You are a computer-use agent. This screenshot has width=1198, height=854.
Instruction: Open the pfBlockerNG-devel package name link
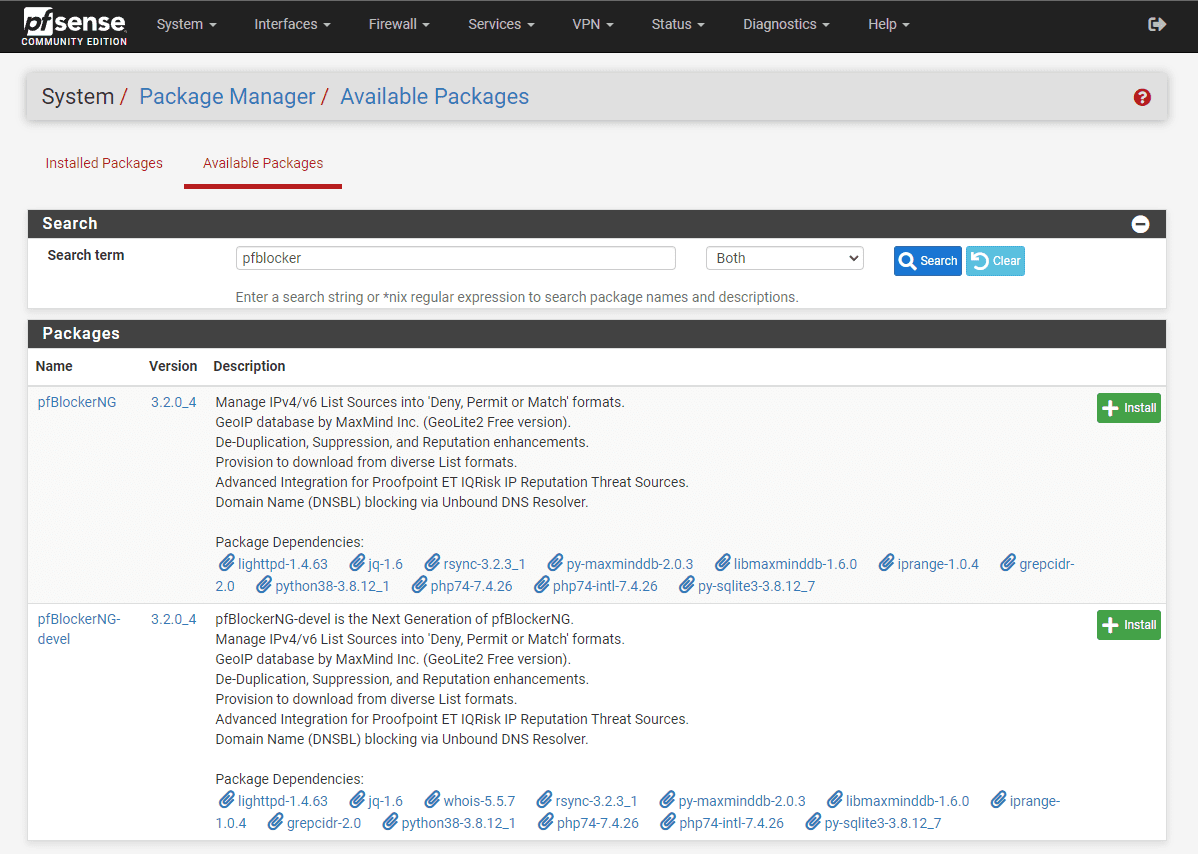point(79,629)
